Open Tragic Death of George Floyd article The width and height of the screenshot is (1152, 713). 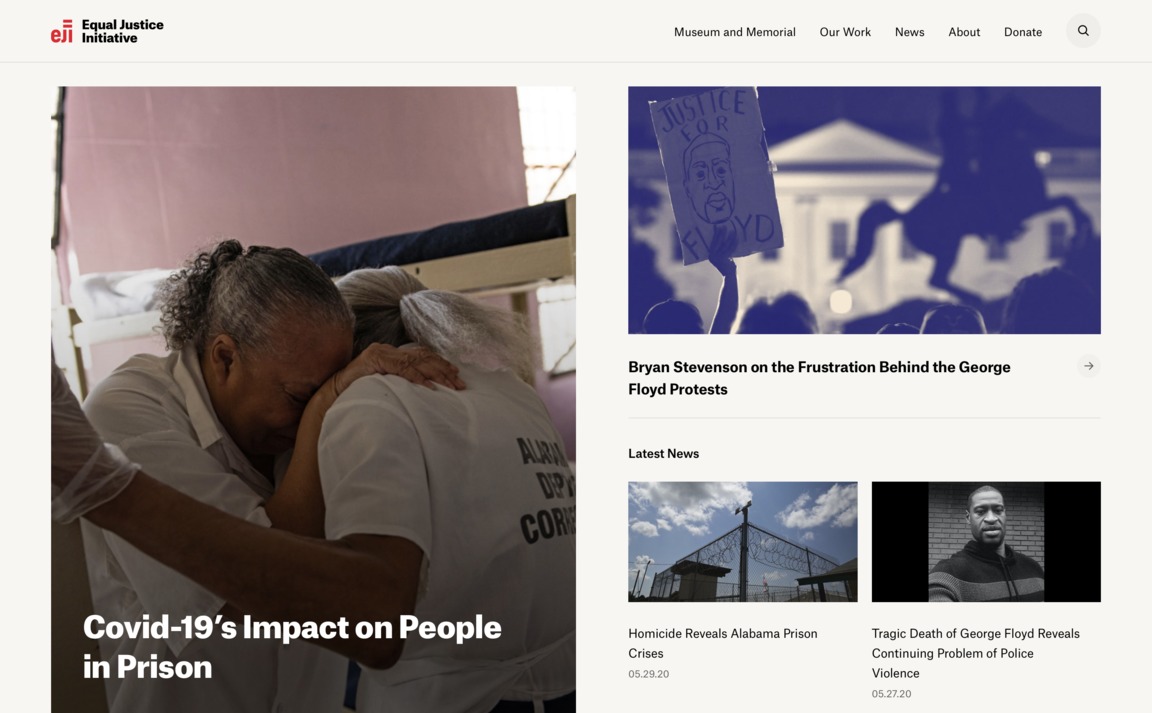976,653
